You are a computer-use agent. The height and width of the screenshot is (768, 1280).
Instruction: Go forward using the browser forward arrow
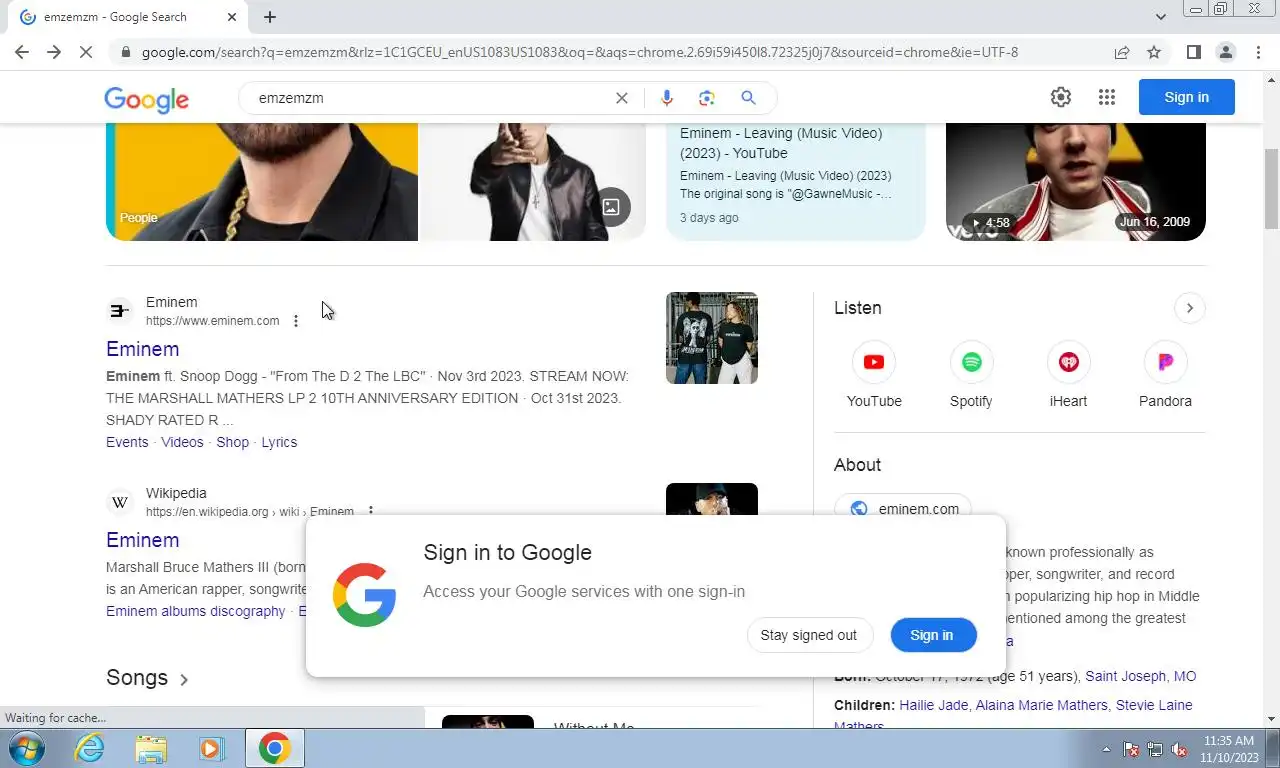54,52
